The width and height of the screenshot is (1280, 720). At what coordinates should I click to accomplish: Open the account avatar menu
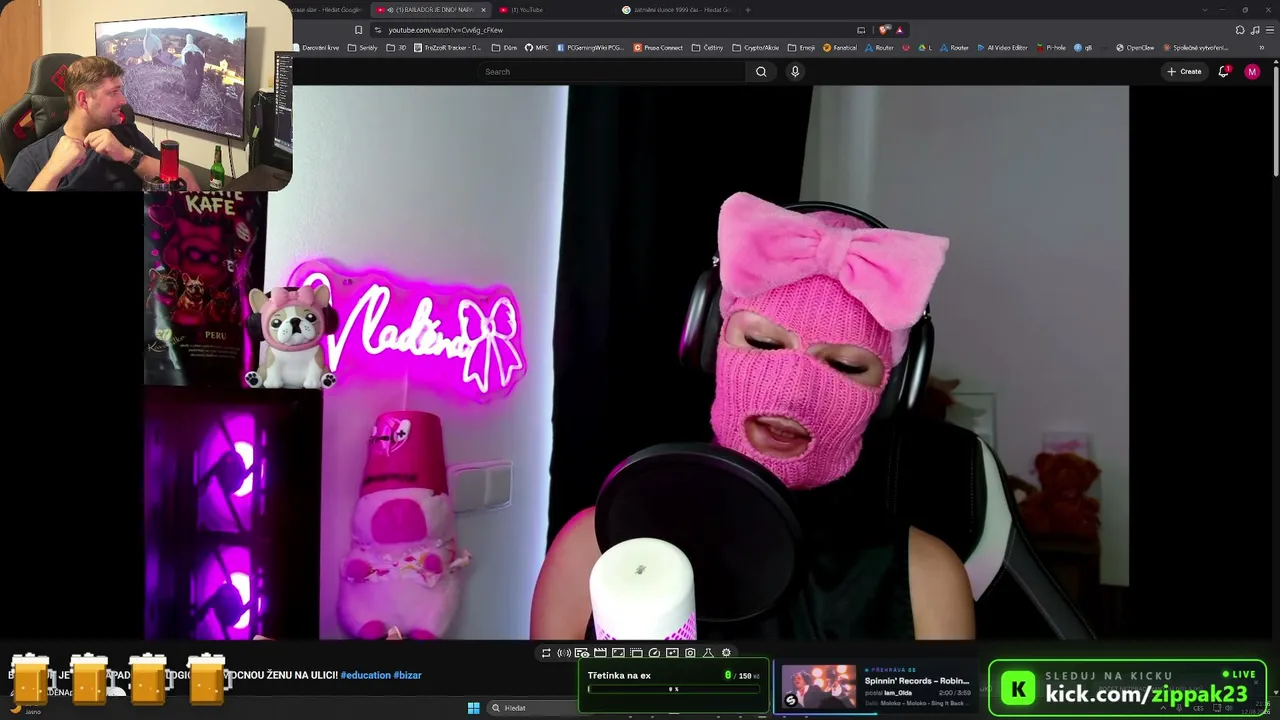tap(1252, 72)
